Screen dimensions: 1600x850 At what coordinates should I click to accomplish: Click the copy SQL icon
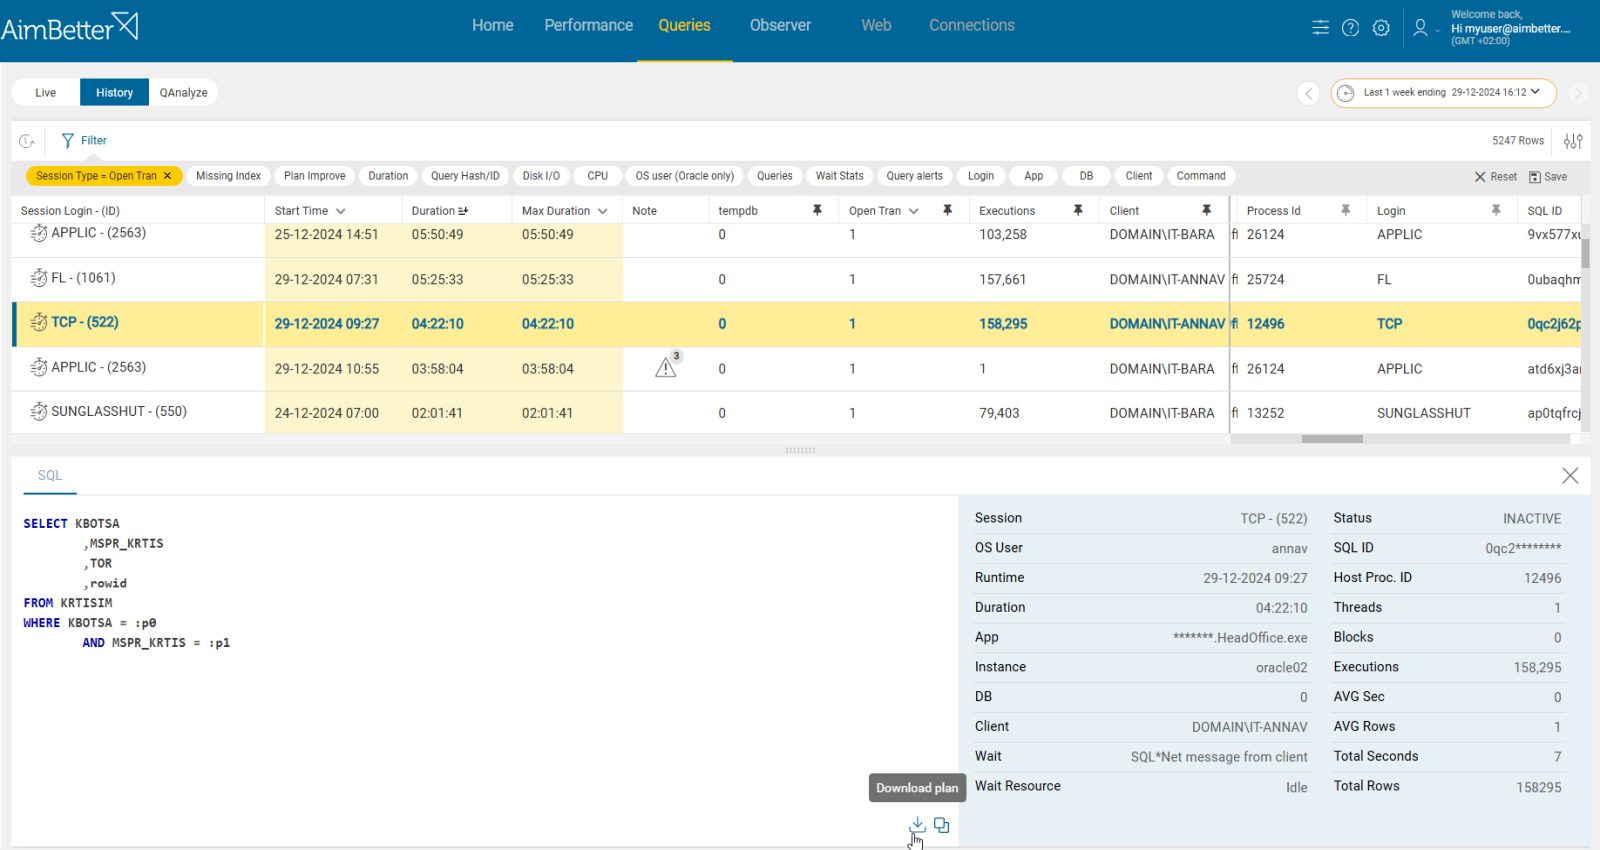coord(942,825)
